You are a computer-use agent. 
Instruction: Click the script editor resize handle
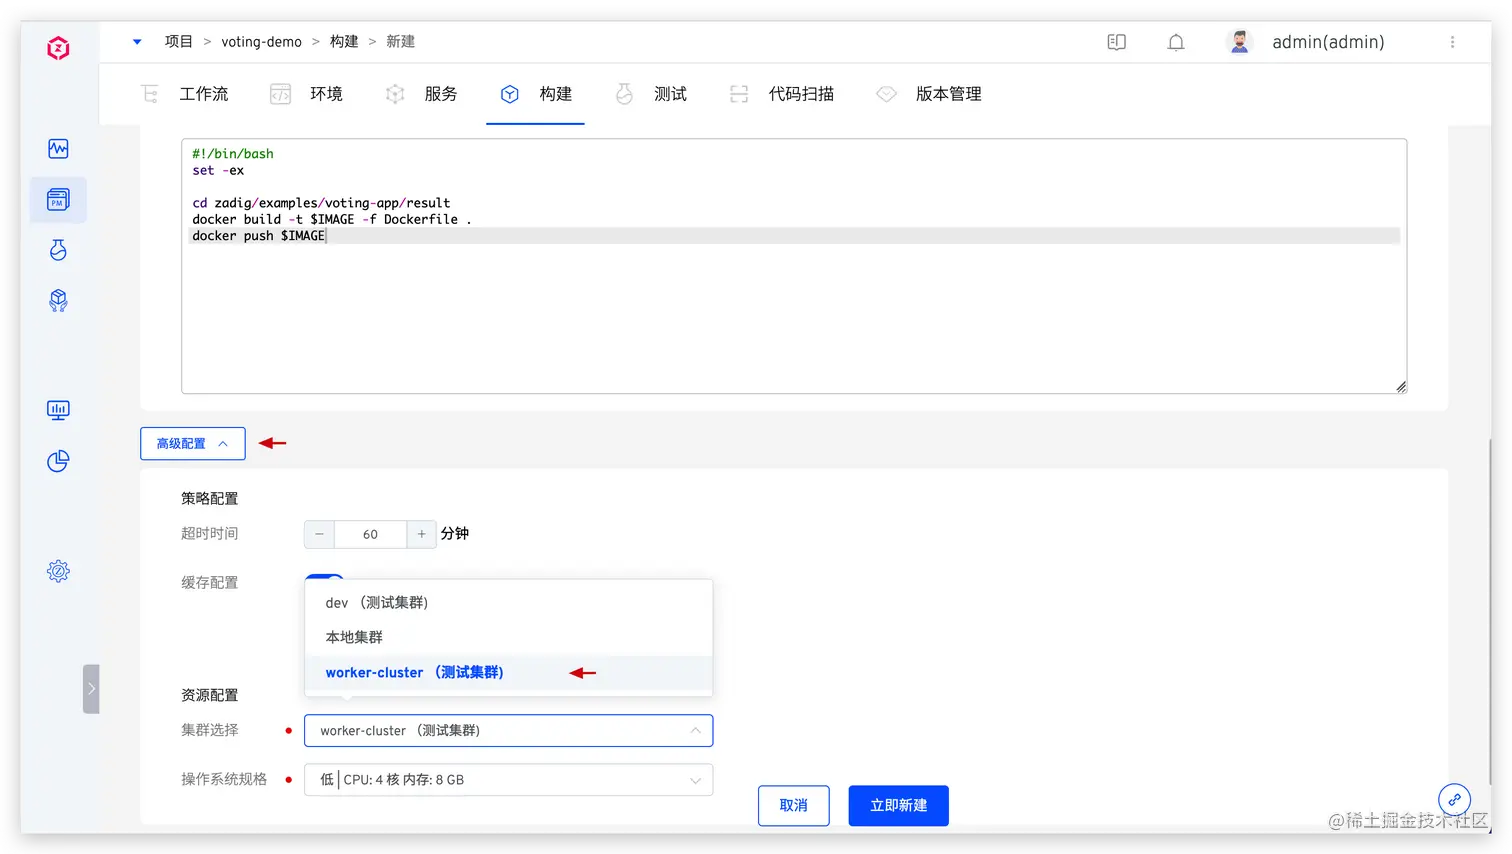[1400, 387]
